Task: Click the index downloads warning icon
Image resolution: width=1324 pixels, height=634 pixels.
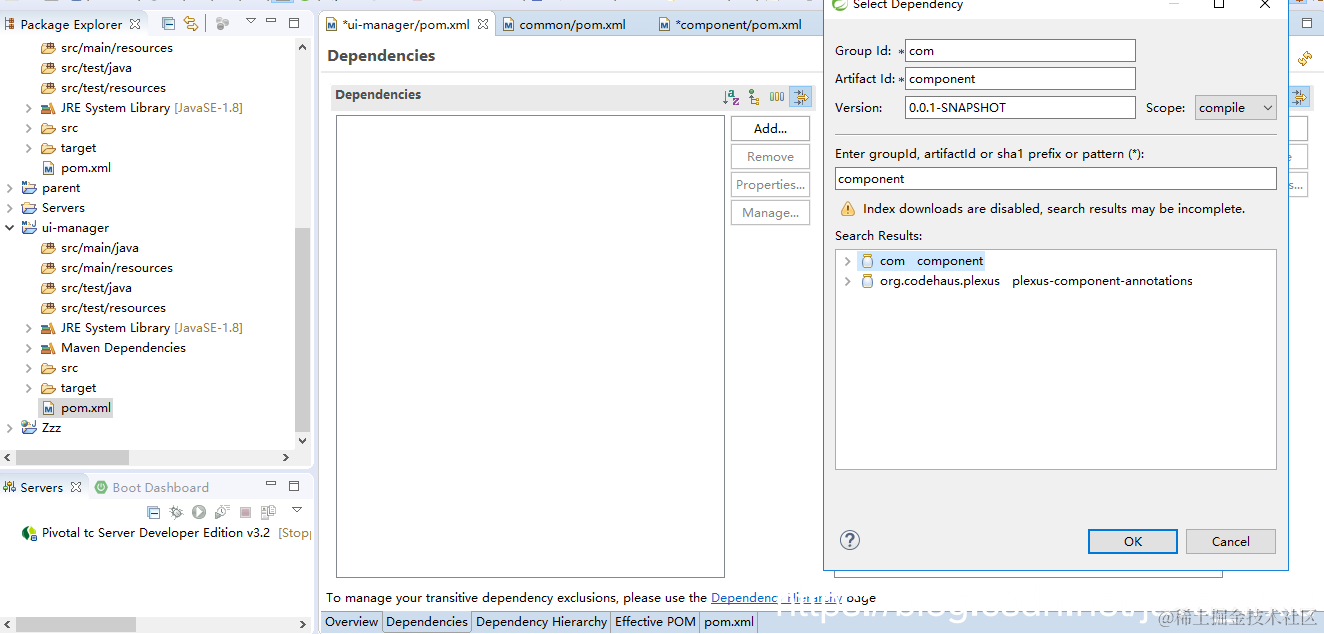Action: 847,209
